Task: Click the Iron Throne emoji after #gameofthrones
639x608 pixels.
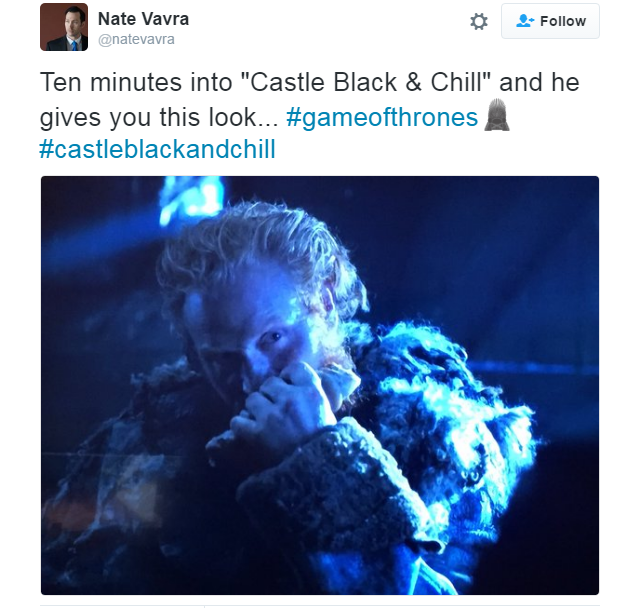Action: [x=497, y=115]
